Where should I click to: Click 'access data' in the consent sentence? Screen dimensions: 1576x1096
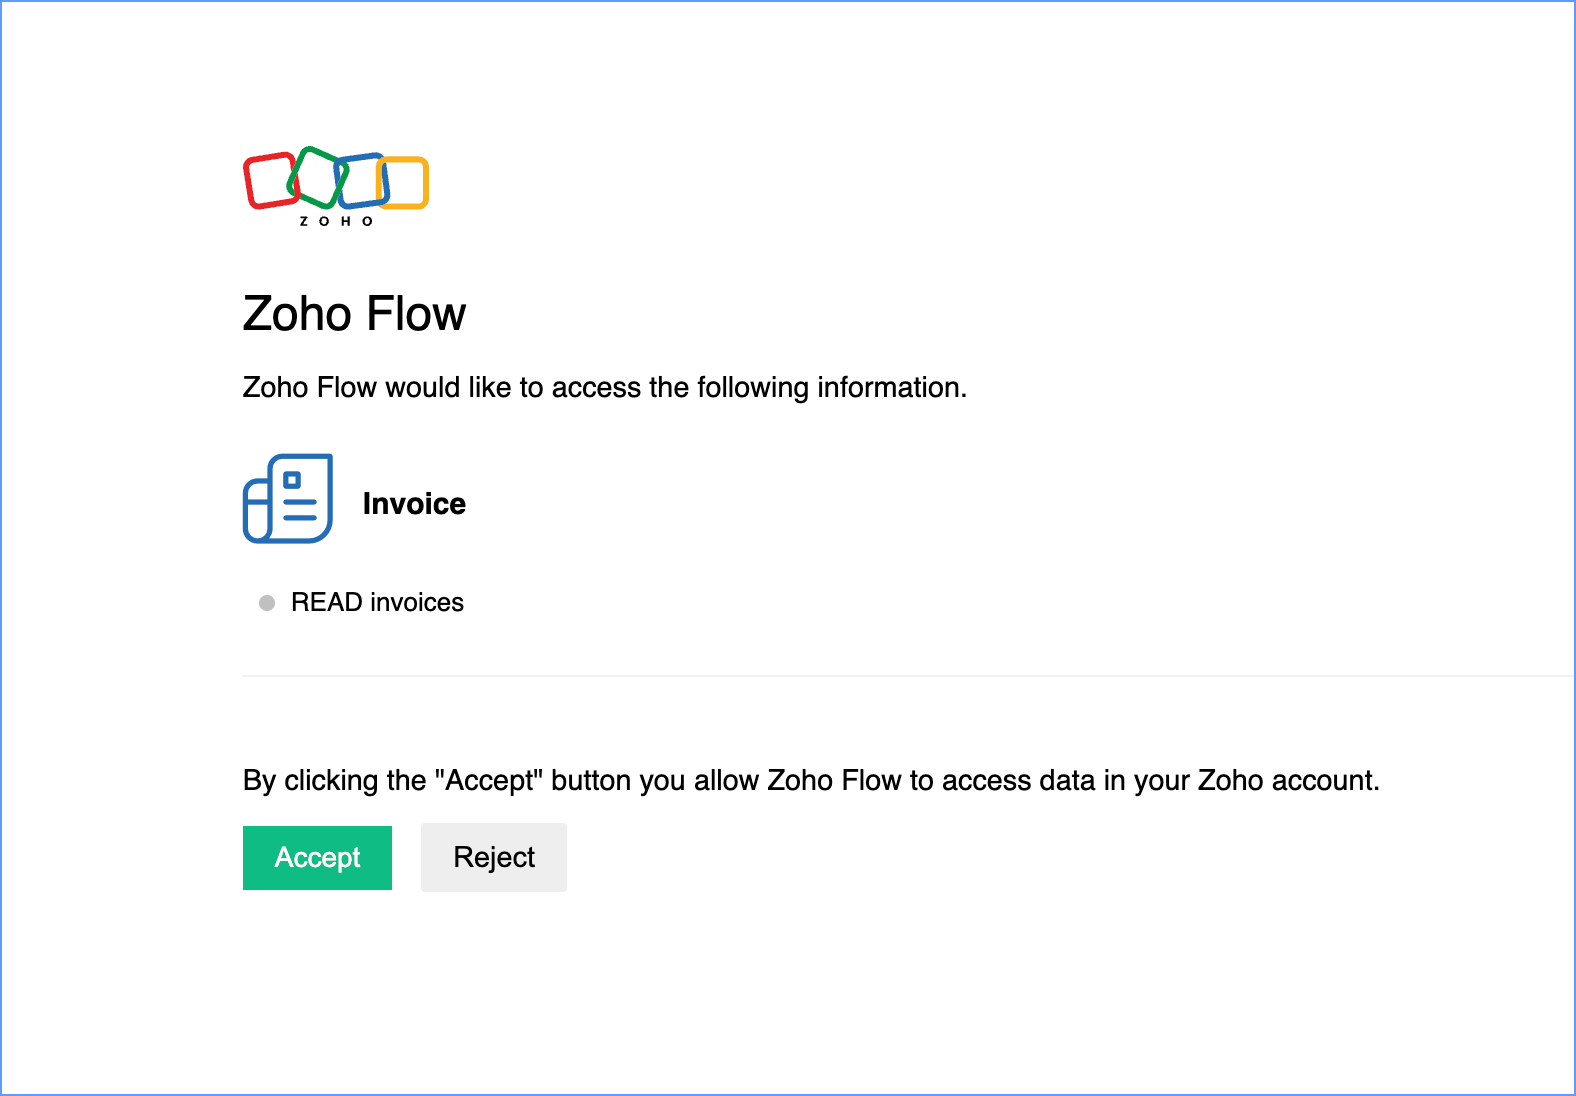(x=1019, y=780)
